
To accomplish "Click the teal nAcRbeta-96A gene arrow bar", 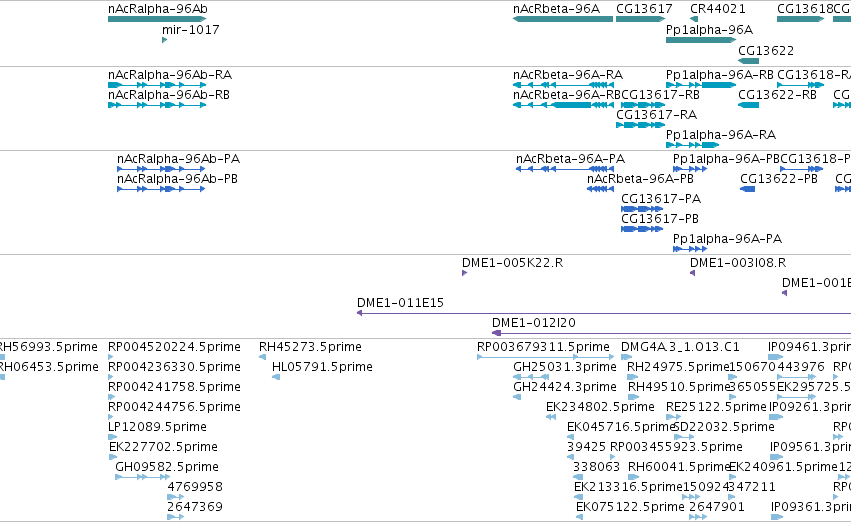I will coord(563,19).
